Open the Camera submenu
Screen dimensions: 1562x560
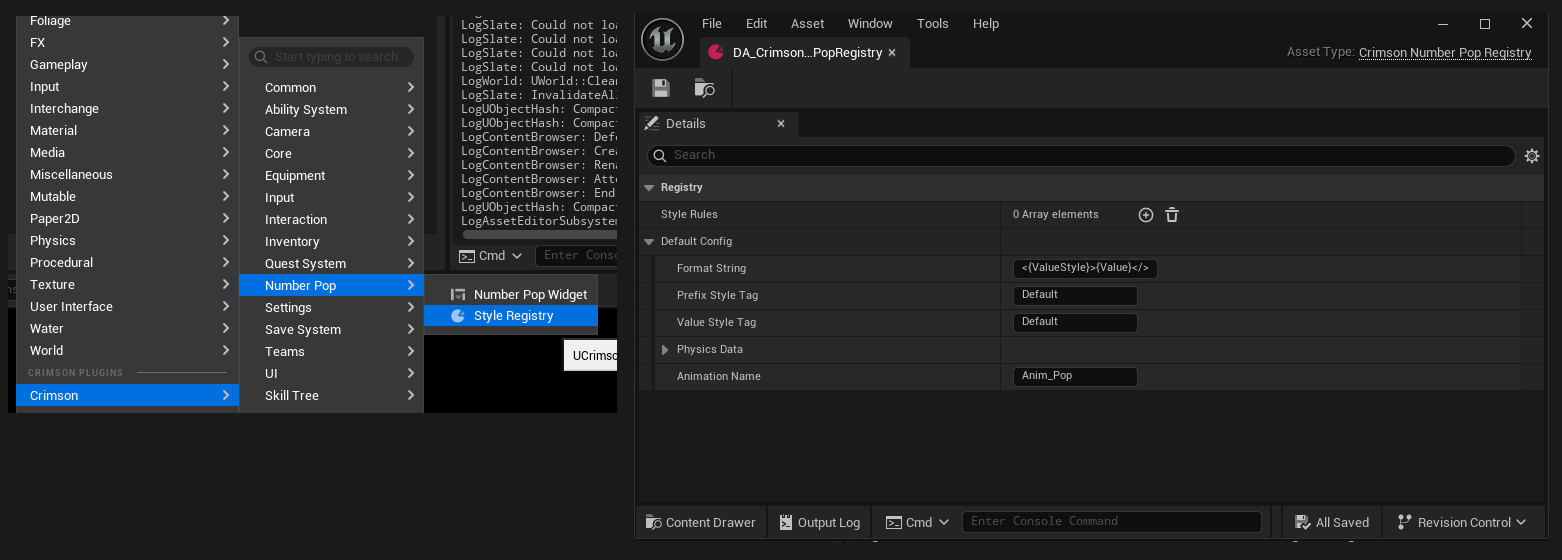pyautogui.click(x=331, y=132)
